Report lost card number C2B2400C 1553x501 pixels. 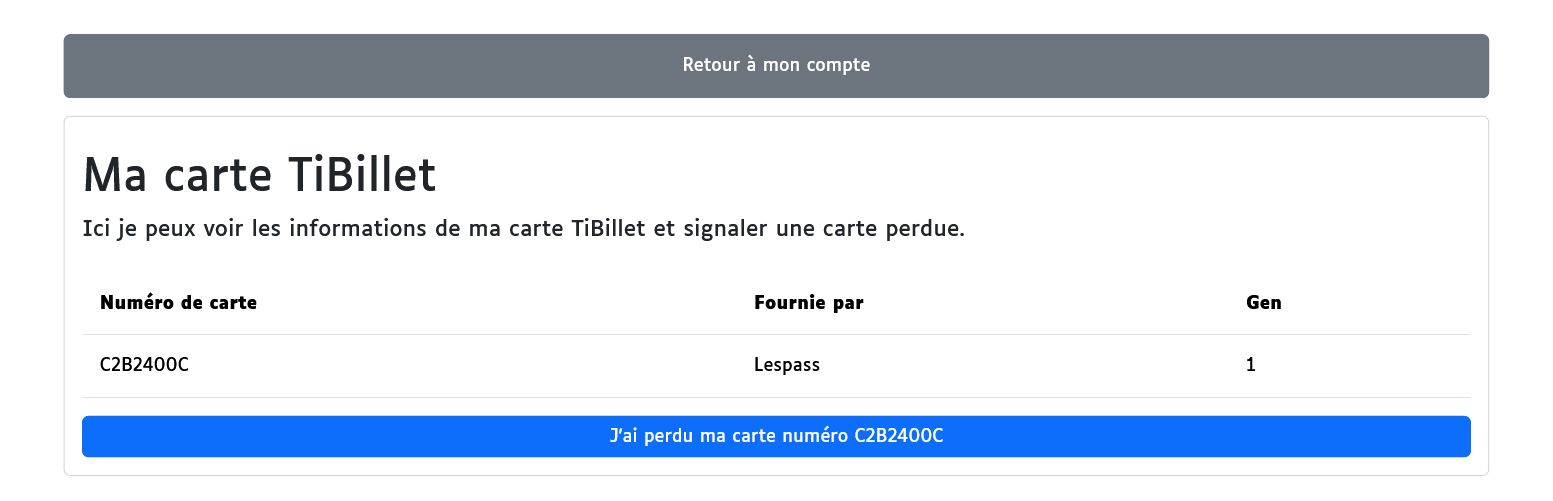(x=776, y=437)
